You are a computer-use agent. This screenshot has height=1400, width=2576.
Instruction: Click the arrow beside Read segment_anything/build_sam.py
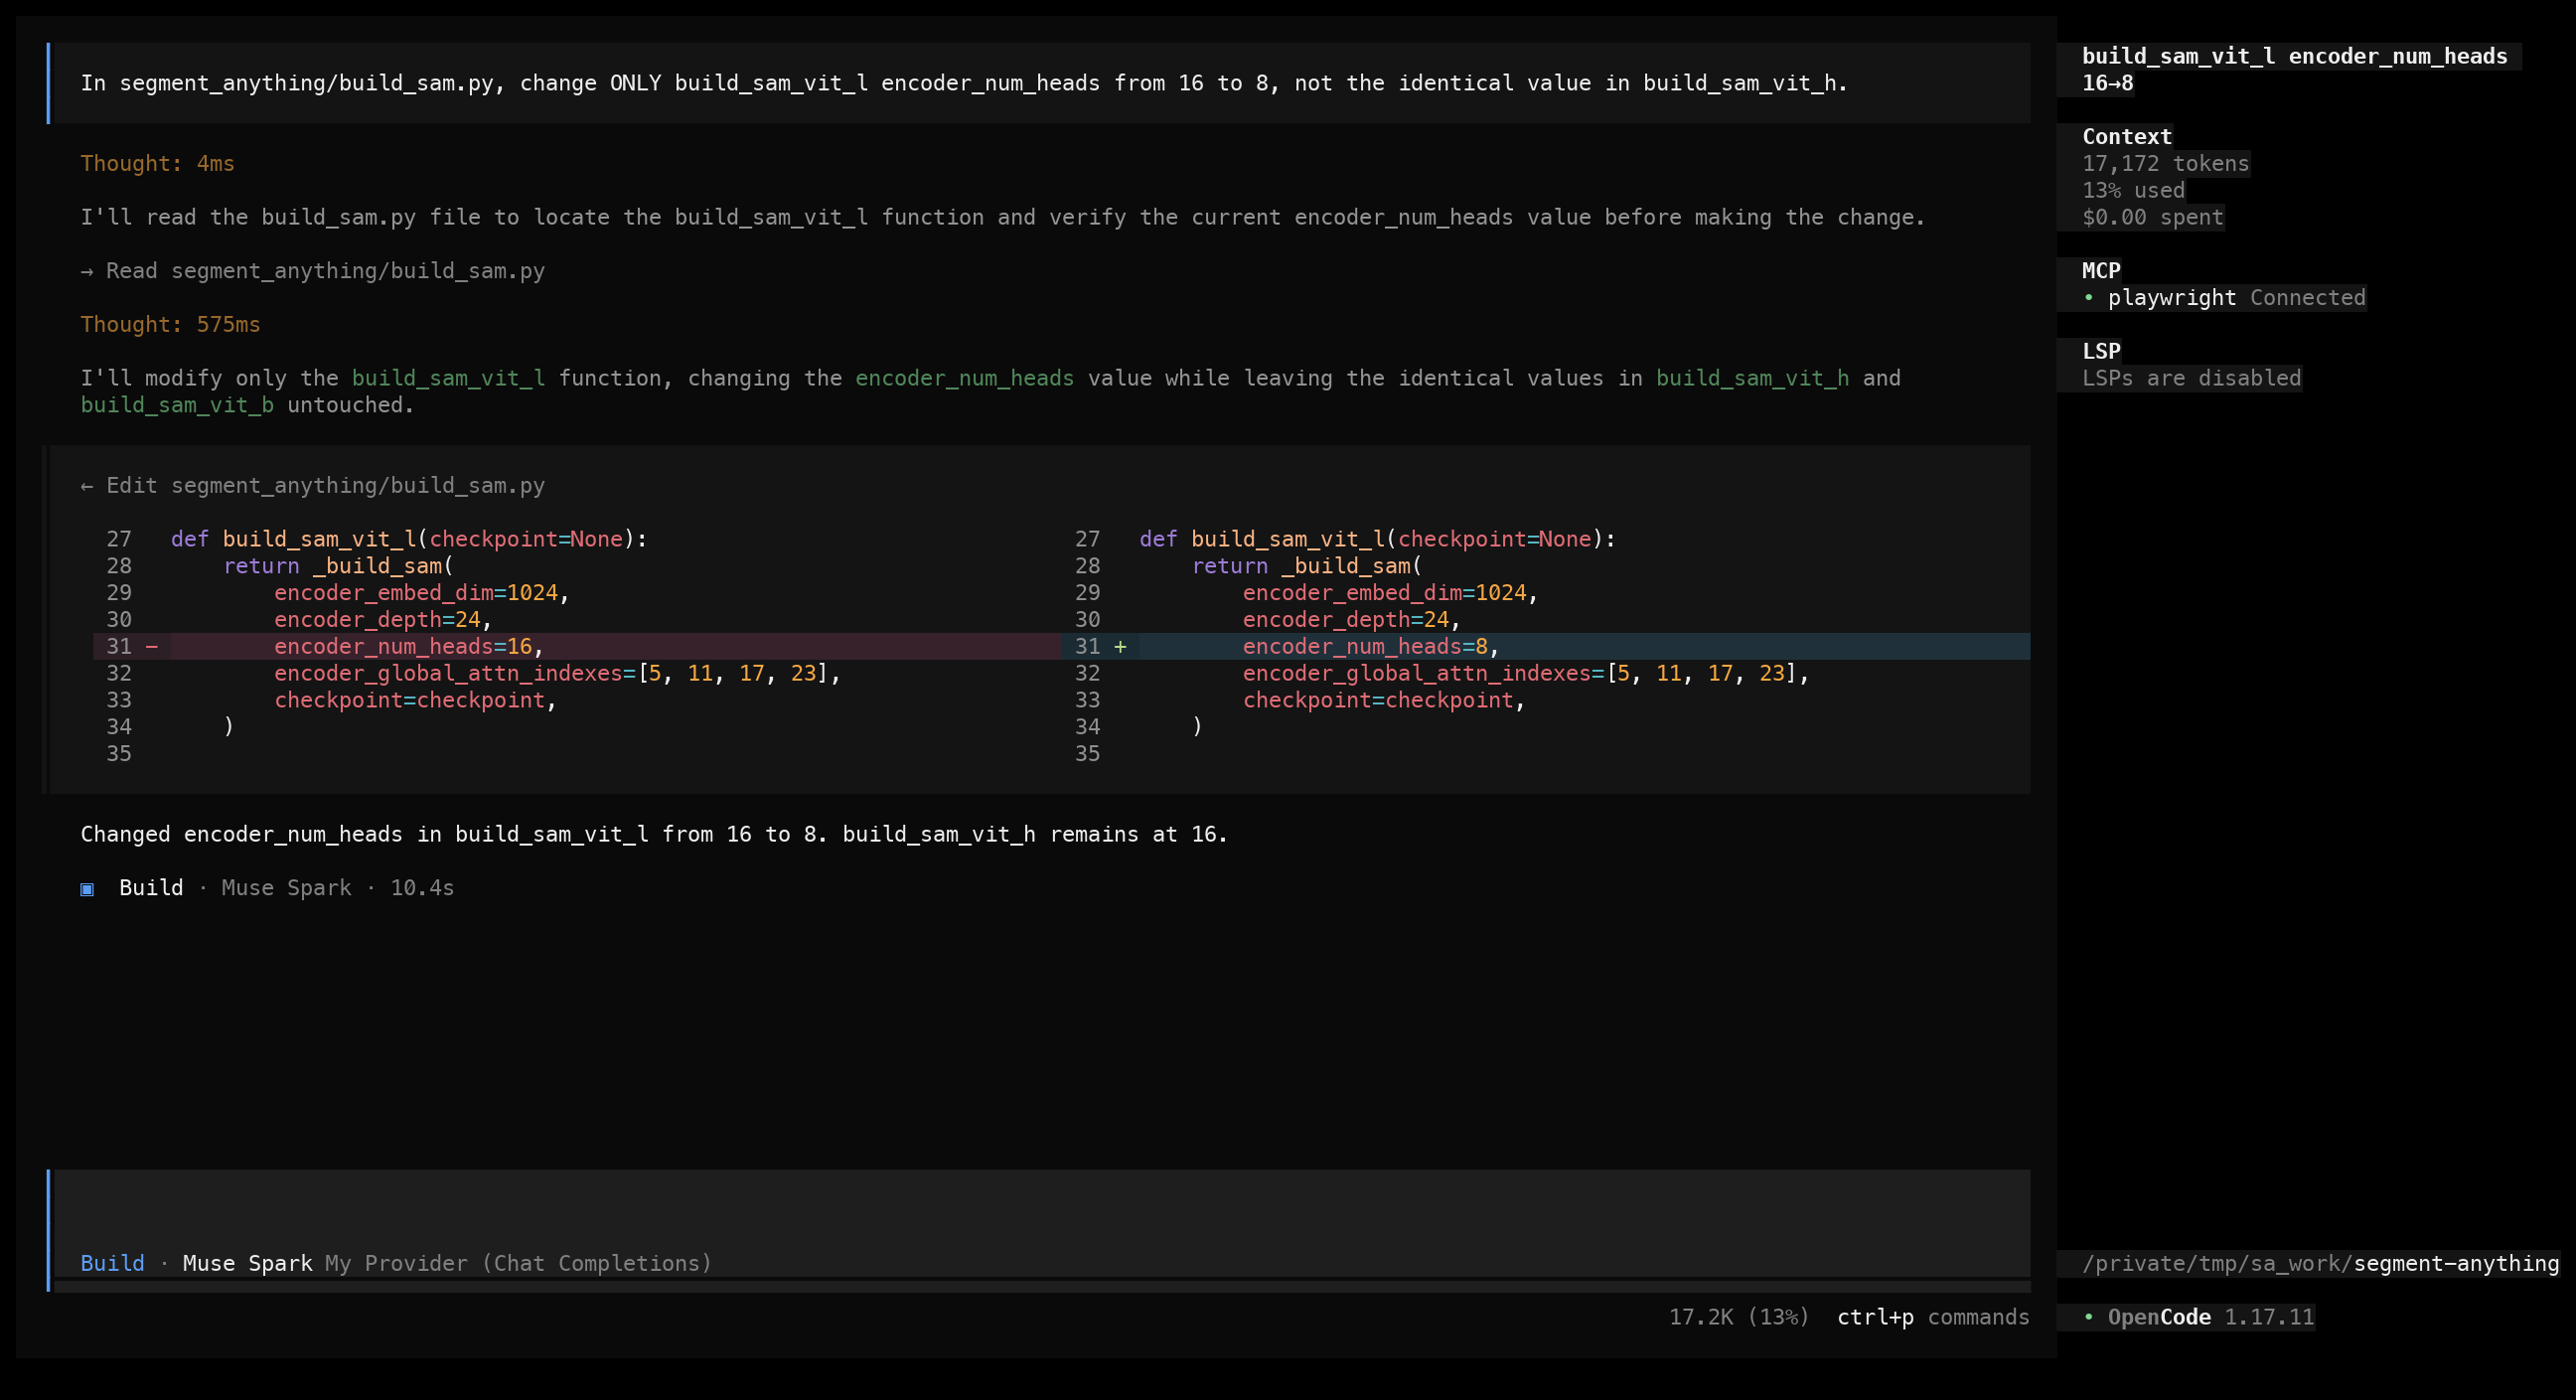pyautogui.click(x=87, y=271)
